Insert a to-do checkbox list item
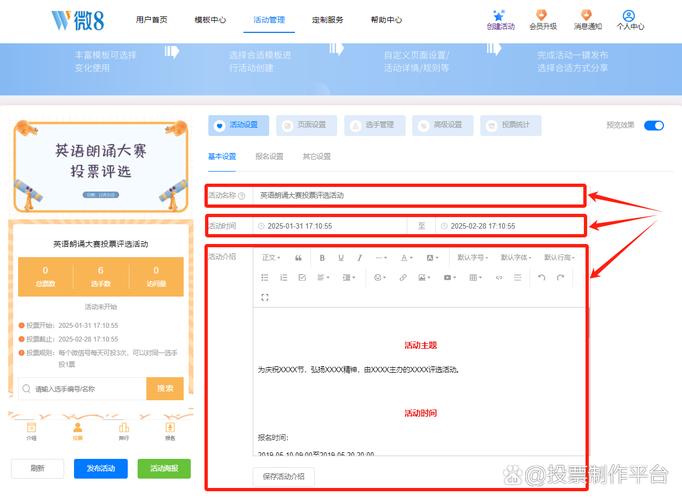 click(302, 277)
